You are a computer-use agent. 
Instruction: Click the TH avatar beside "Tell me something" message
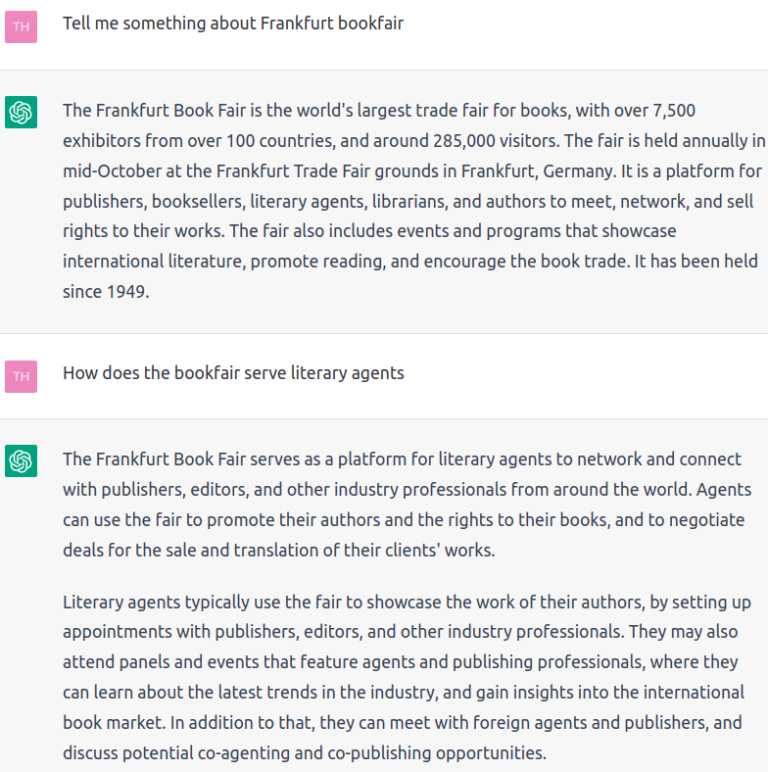click(x=21, y=27)
